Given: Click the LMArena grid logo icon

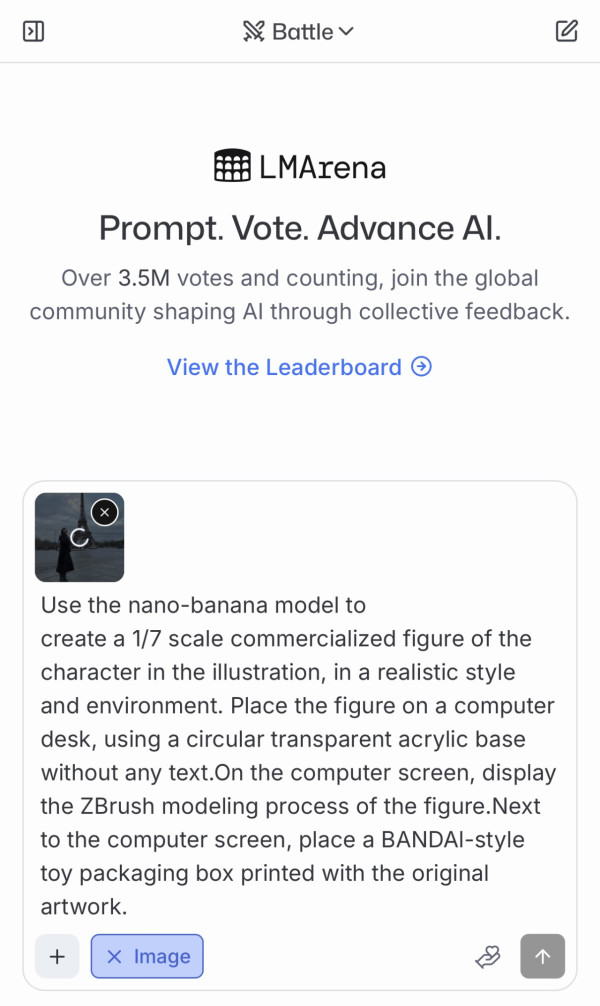Looking at the screenshot, I should click(x=232, y=166).
